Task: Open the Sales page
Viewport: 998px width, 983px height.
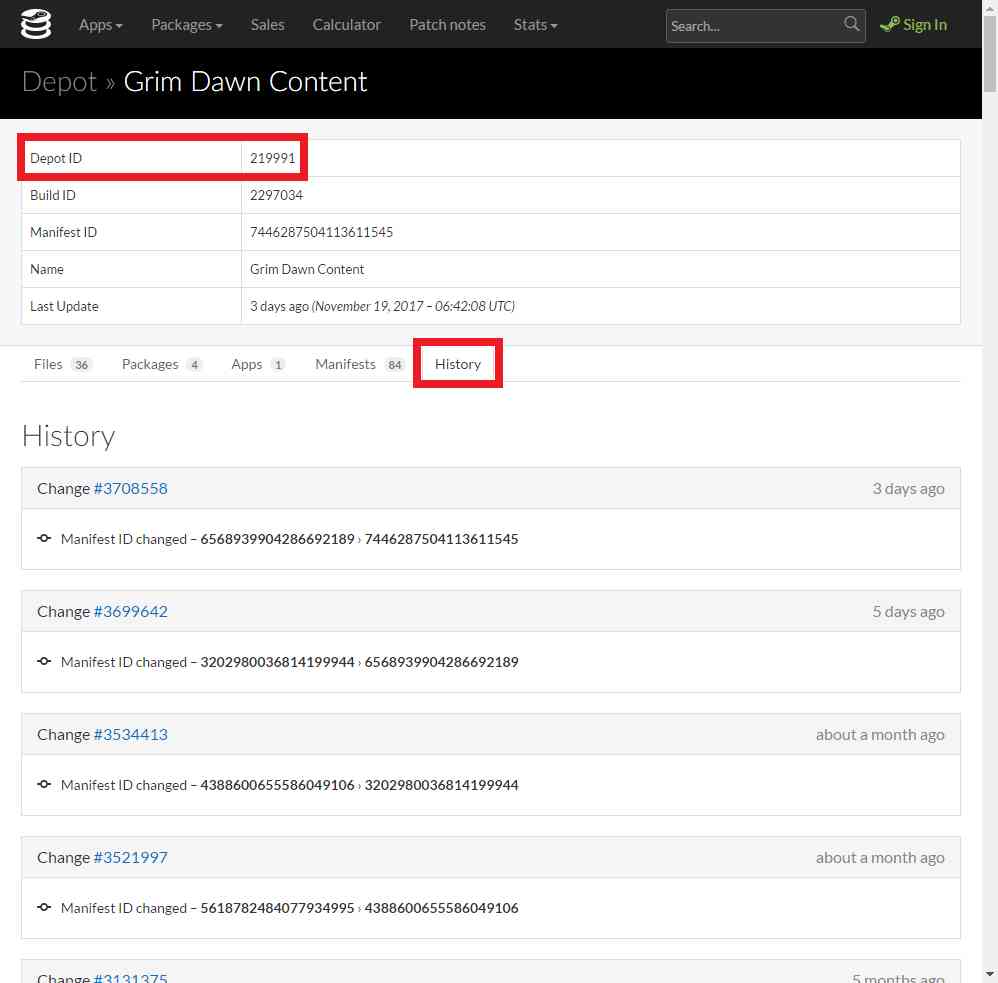Action: [x=267, y=25]
